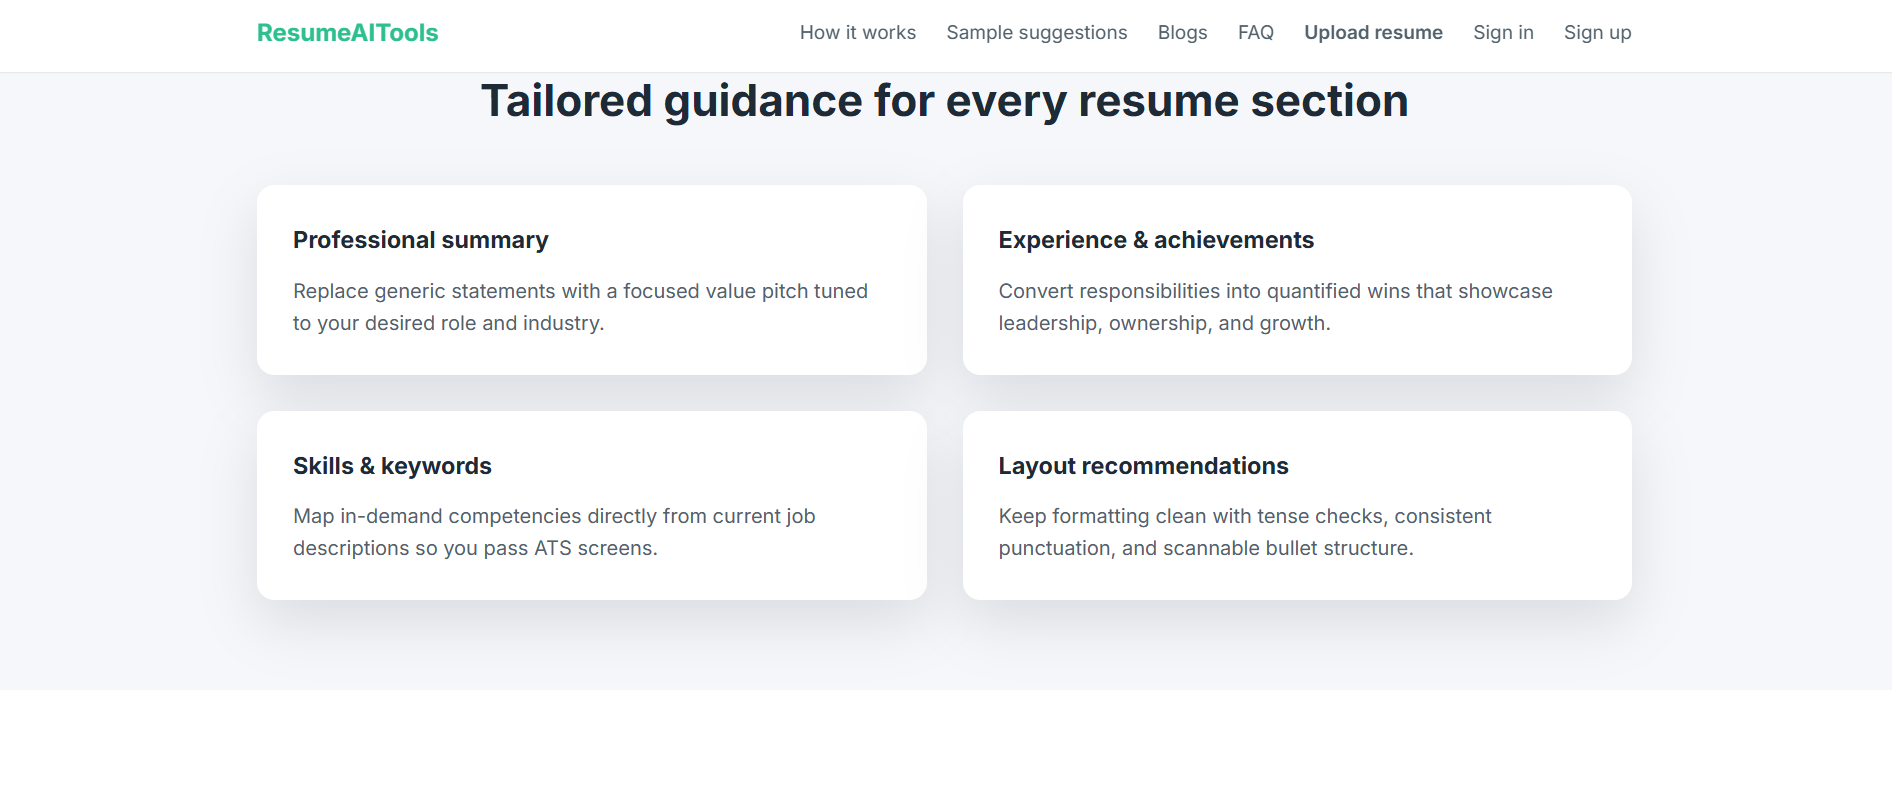The image size is (1892, 787).
Task: Click the ResumeAITools logo
Action: (x=347, y=33)
